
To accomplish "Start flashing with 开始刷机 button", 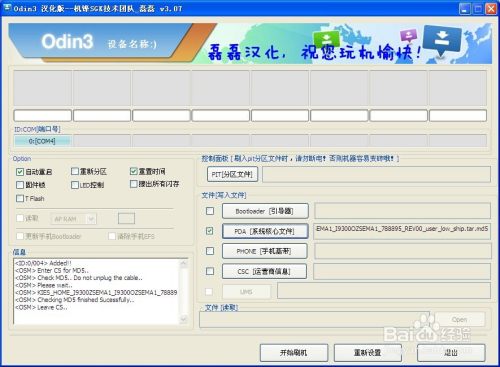I will click(x=294, y=353).
